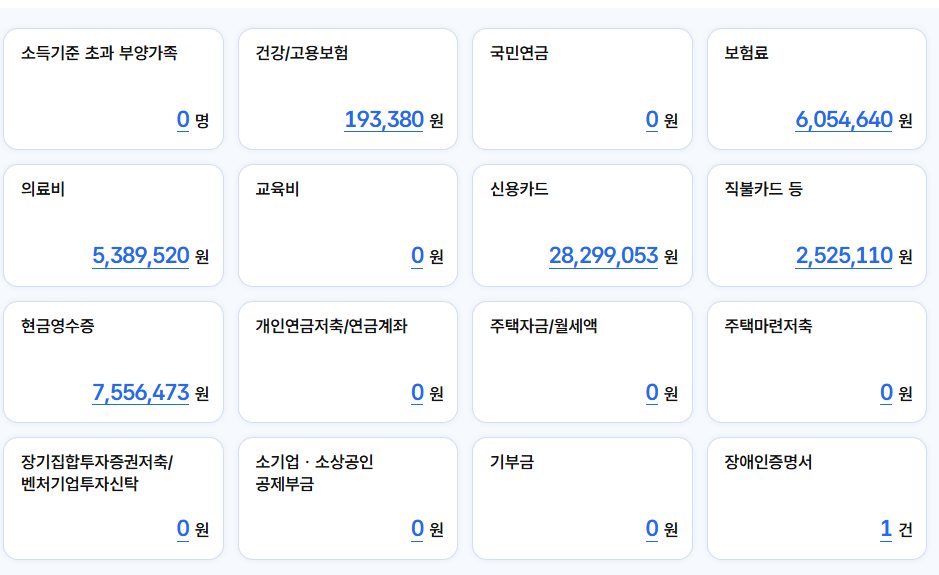Select the 주택마련저축 amount link
939x575 pixels.
[x=886, y=392]
